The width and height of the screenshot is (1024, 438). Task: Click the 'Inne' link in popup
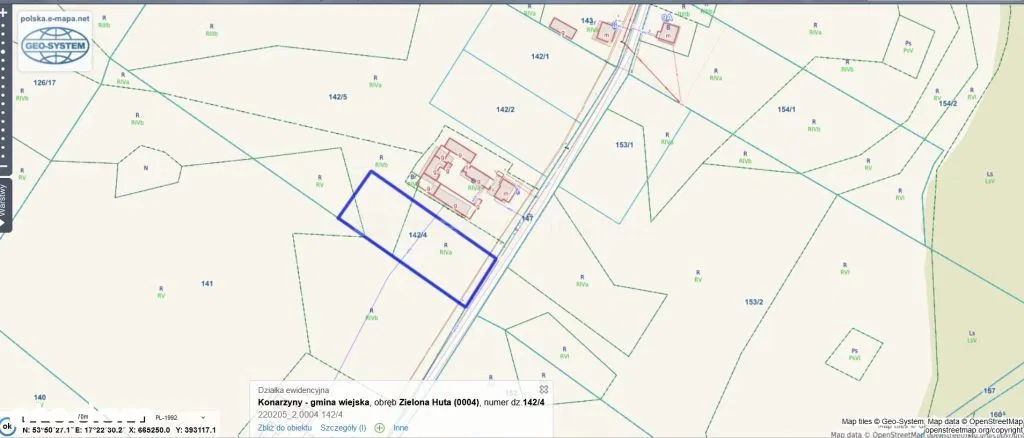point(401,428)
